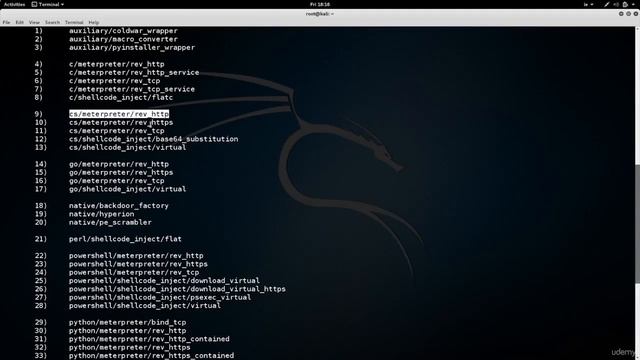Click c/meterpreter/rev_tcp text
Image resolution: width=640 pixels, height=360 pixels.
(x=114, y=81)
